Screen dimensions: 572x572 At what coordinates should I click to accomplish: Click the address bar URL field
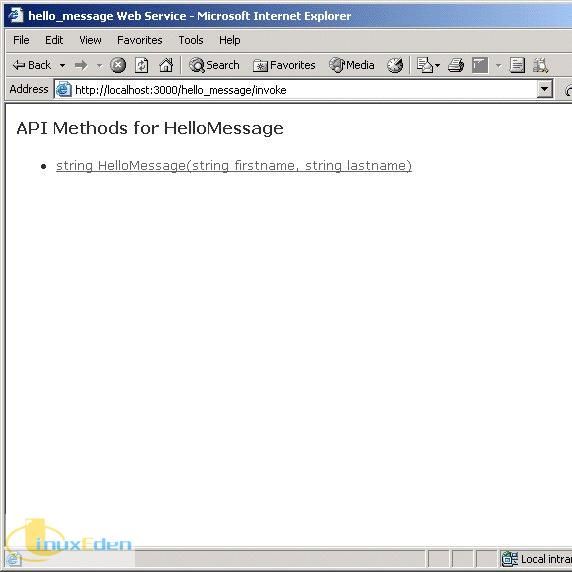click(304, 90)
